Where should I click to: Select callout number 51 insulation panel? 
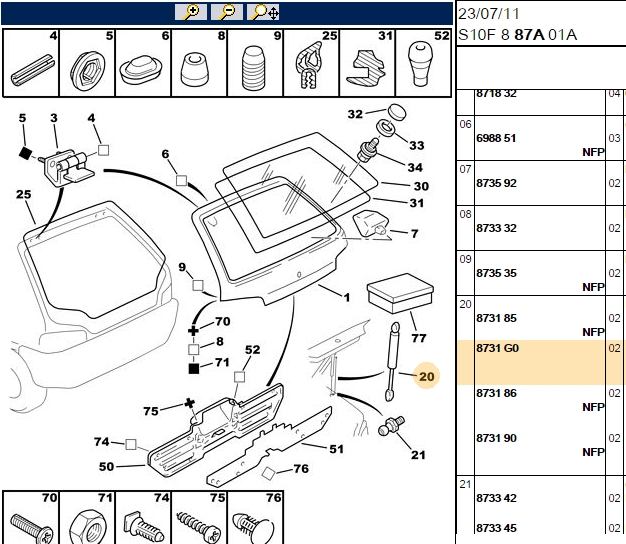click(336, 449)
